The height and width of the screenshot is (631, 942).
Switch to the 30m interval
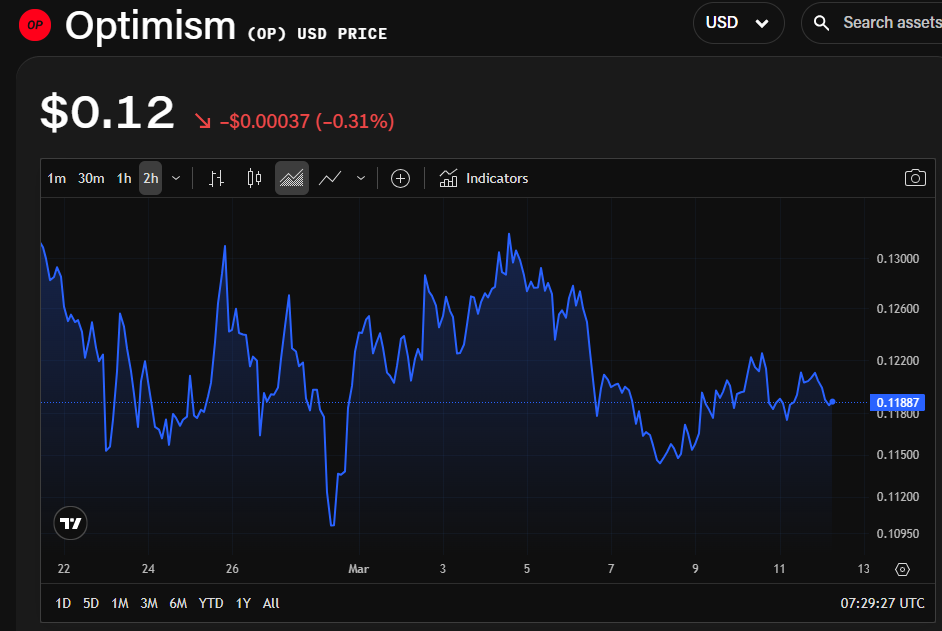pyautogui.click(x=91, y=178)
